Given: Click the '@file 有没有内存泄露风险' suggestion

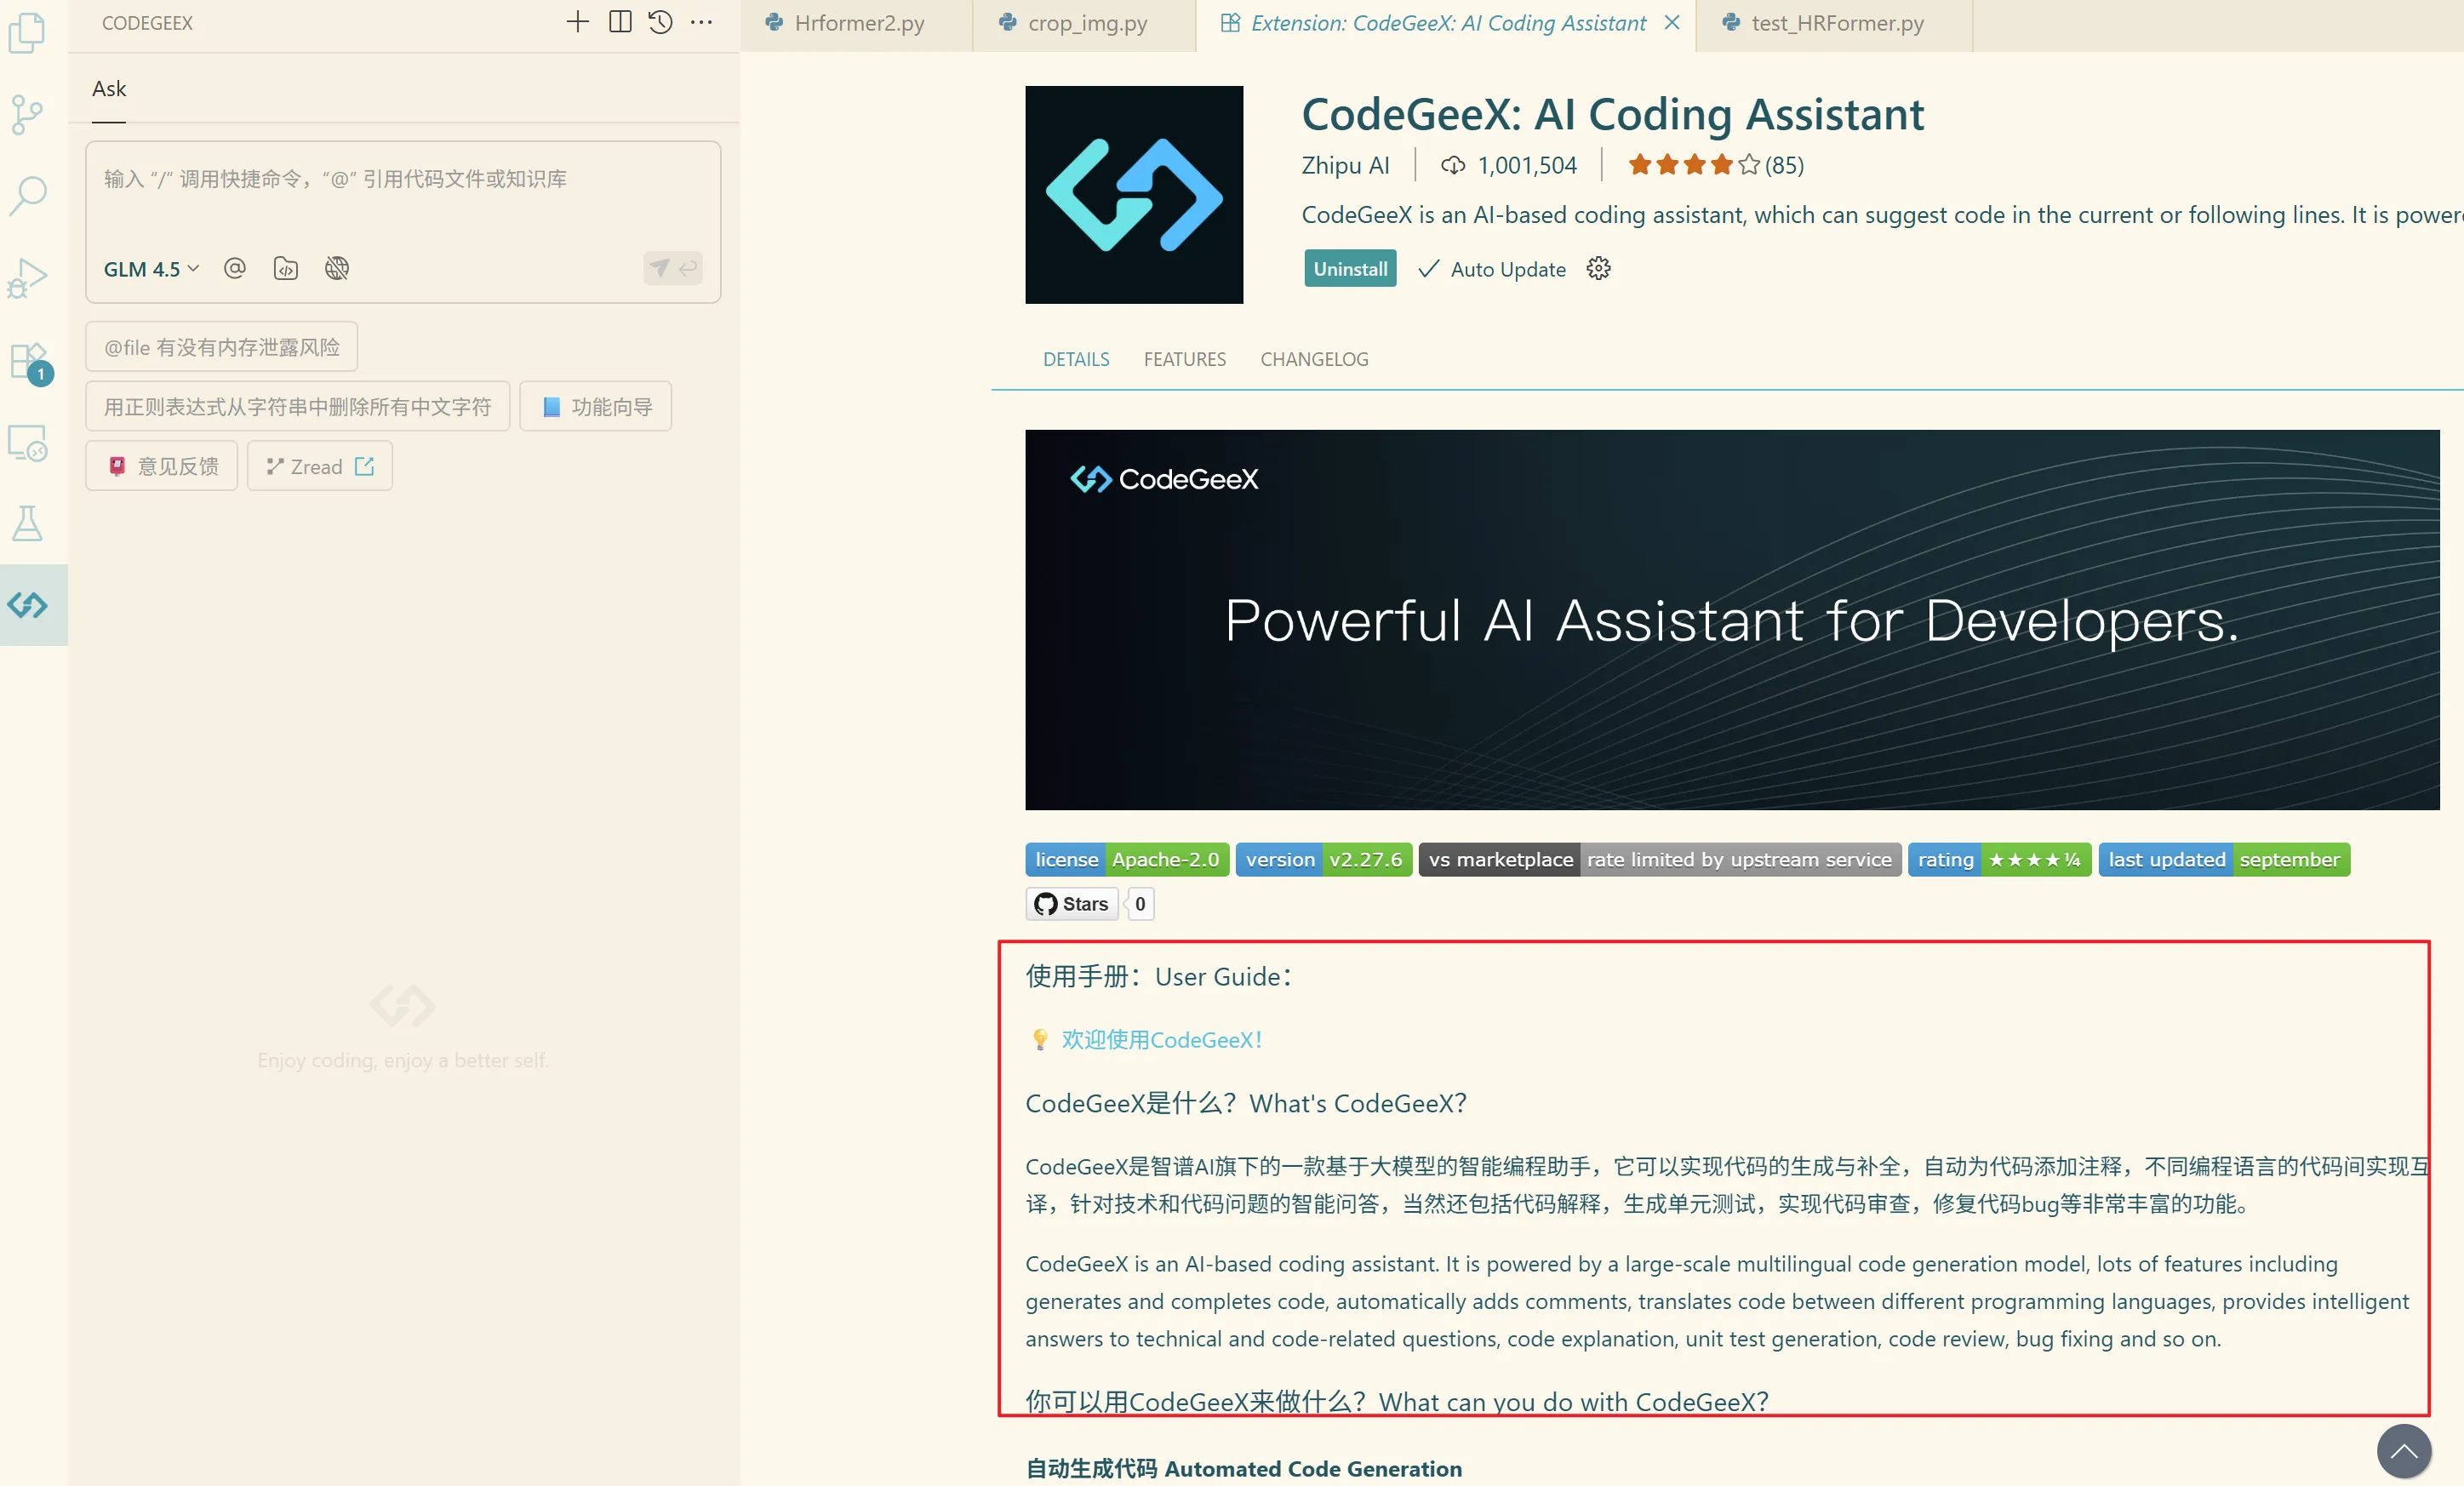Looking at the screenshot, I should tap(222, 347).
